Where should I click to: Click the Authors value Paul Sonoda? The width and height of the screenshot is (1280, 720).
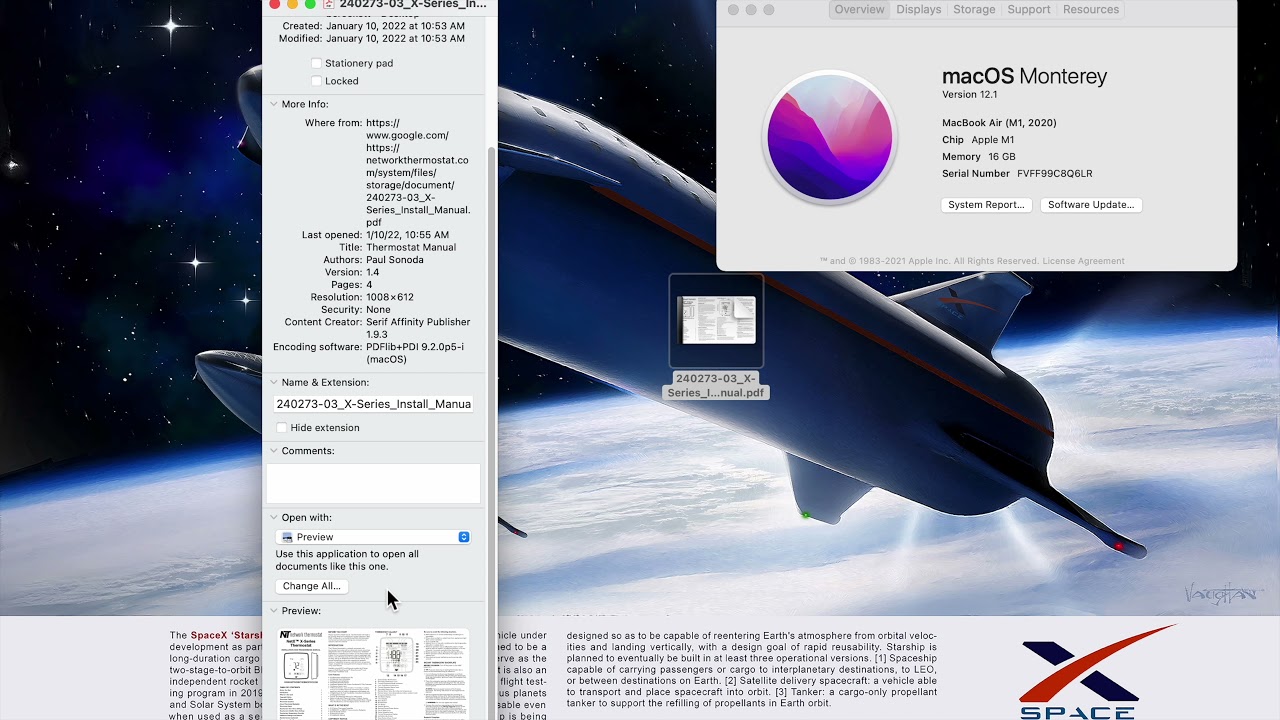pos(395,260)
